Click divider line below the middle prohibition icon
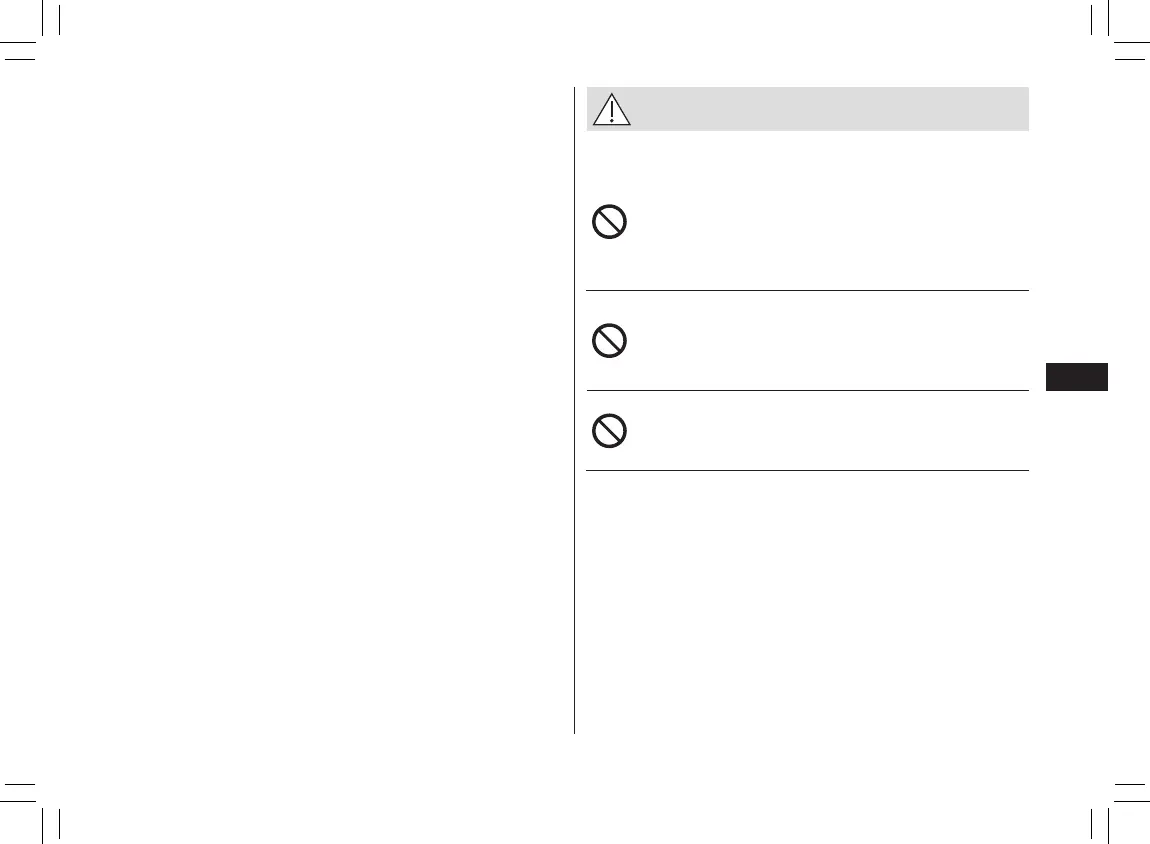The width and height of the screenshot is (1150, 844). pyautogui.click(x=806, y=391)
